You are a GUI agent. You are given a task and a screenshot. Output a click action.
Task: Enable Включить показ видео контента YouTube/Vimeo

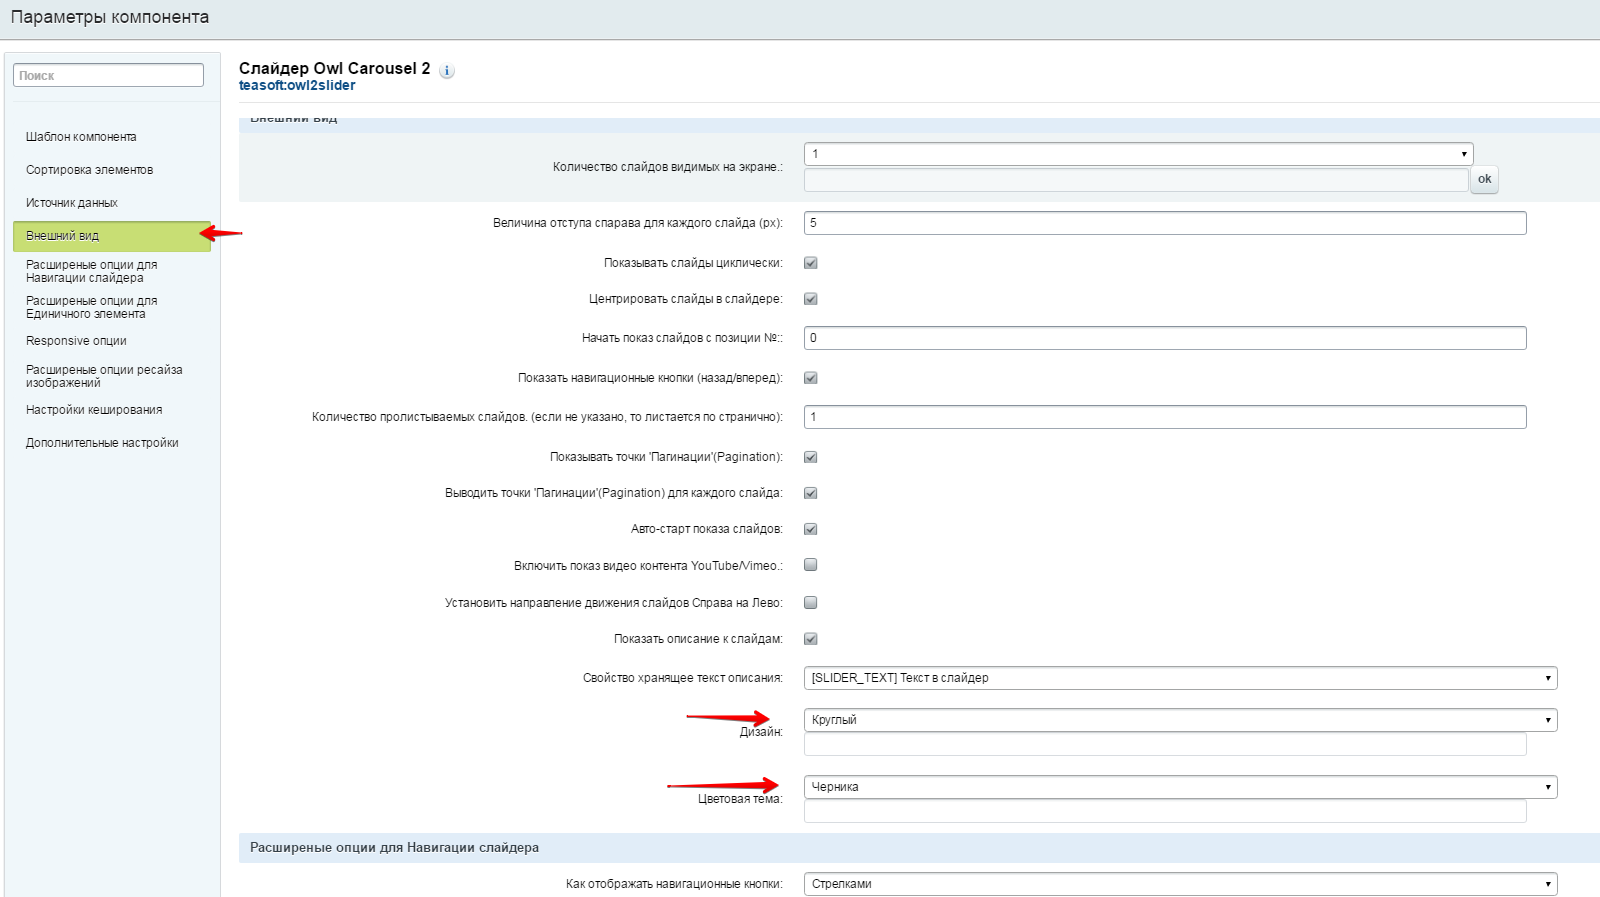(x=811, y=565)
